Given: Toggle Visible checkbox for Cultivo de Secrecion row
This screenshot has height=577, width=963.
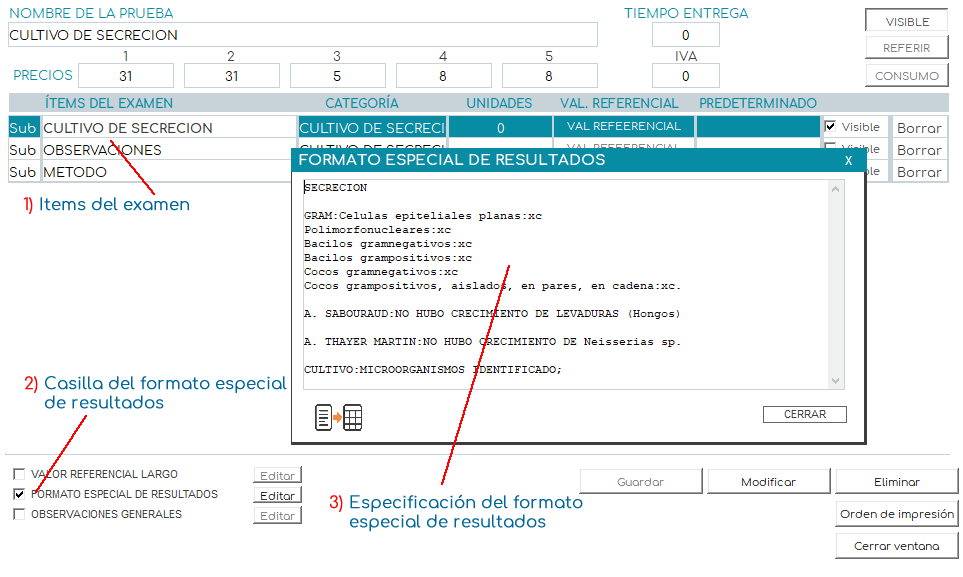Looking at the screenshot, I should (831, 127).
